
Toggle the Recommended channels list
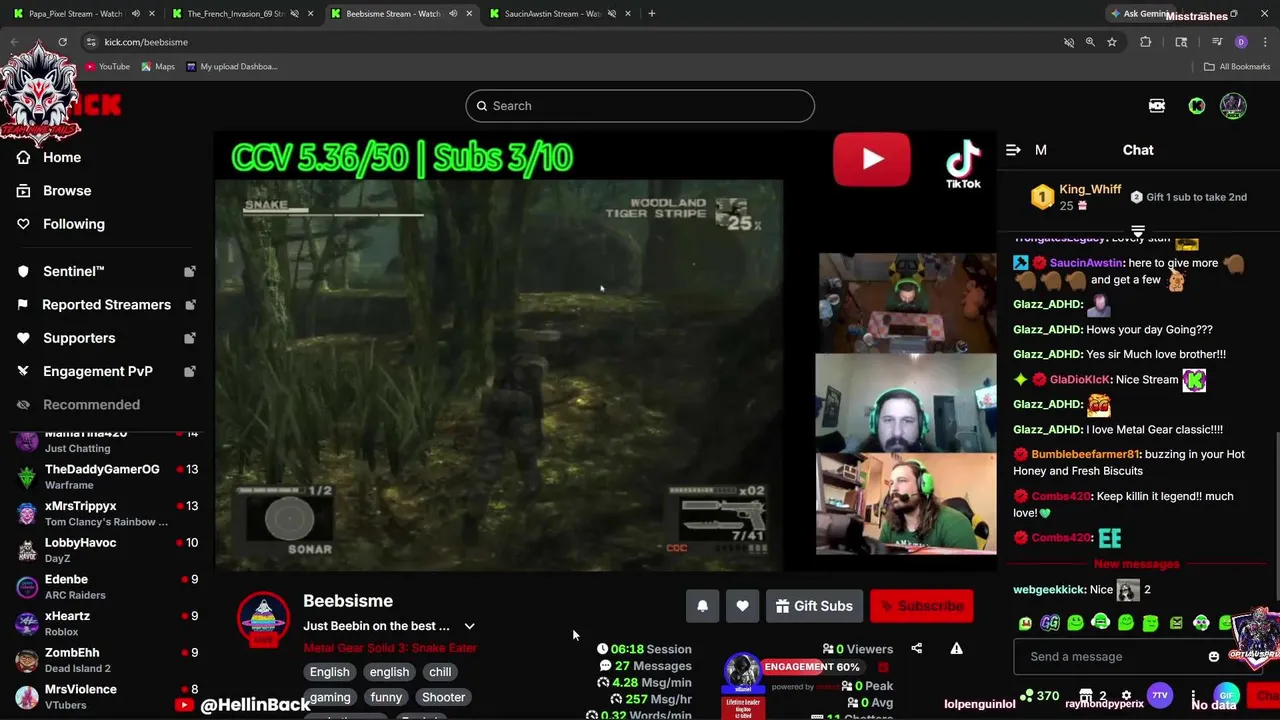(91, 404)
